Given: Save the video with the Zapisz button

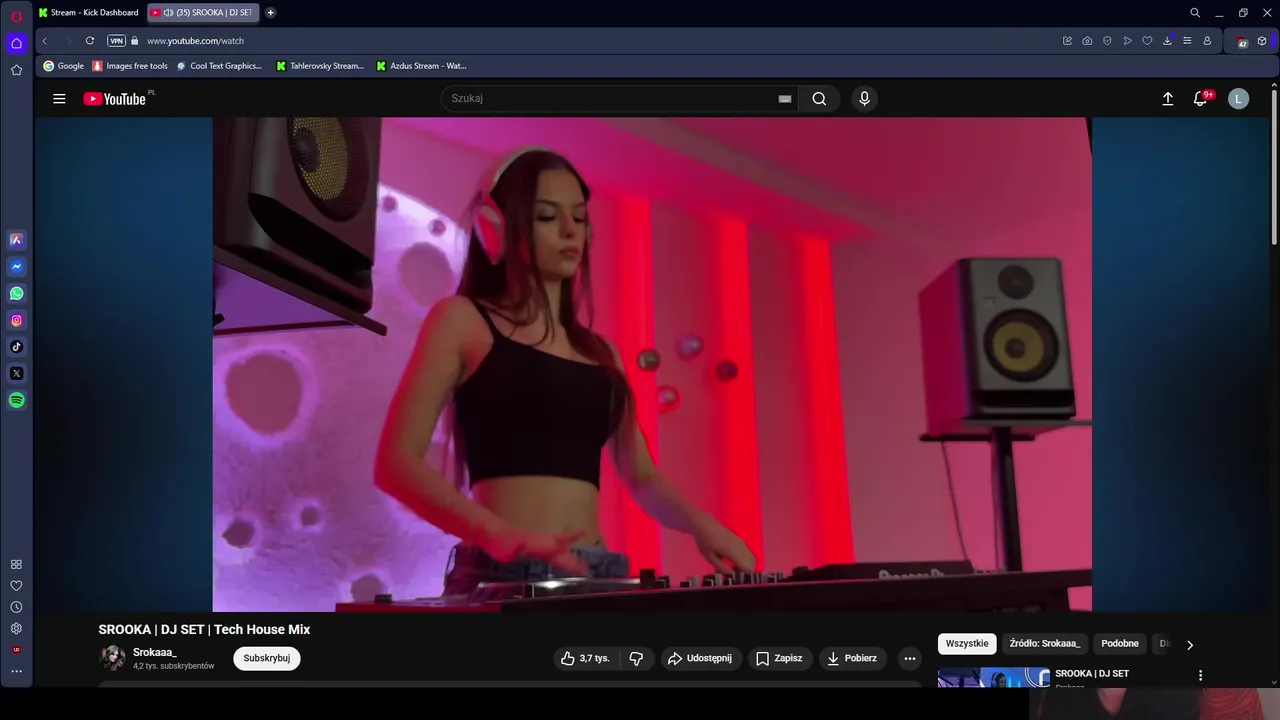Looking at the screenshot, I should pos(779,658).
